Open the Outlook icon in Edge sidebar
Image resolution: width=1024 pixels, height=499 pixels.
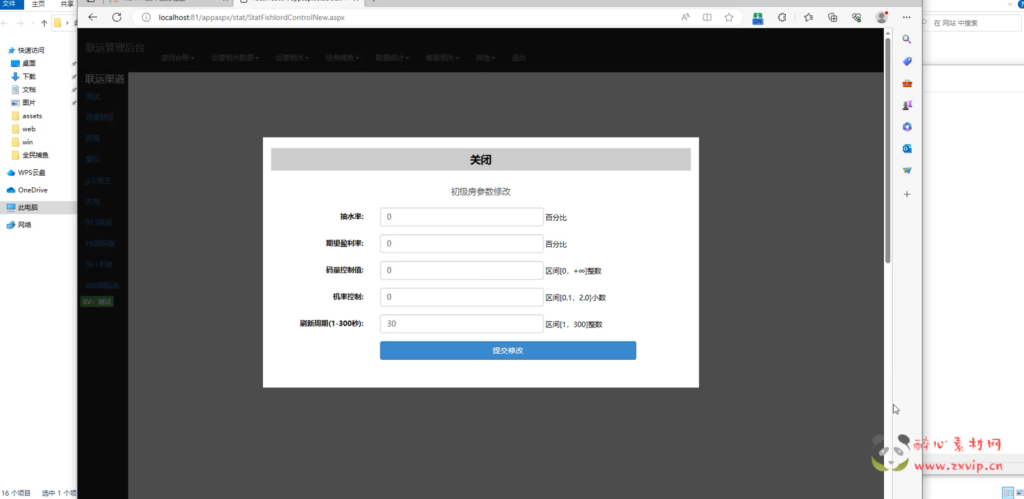click(907, 148)
